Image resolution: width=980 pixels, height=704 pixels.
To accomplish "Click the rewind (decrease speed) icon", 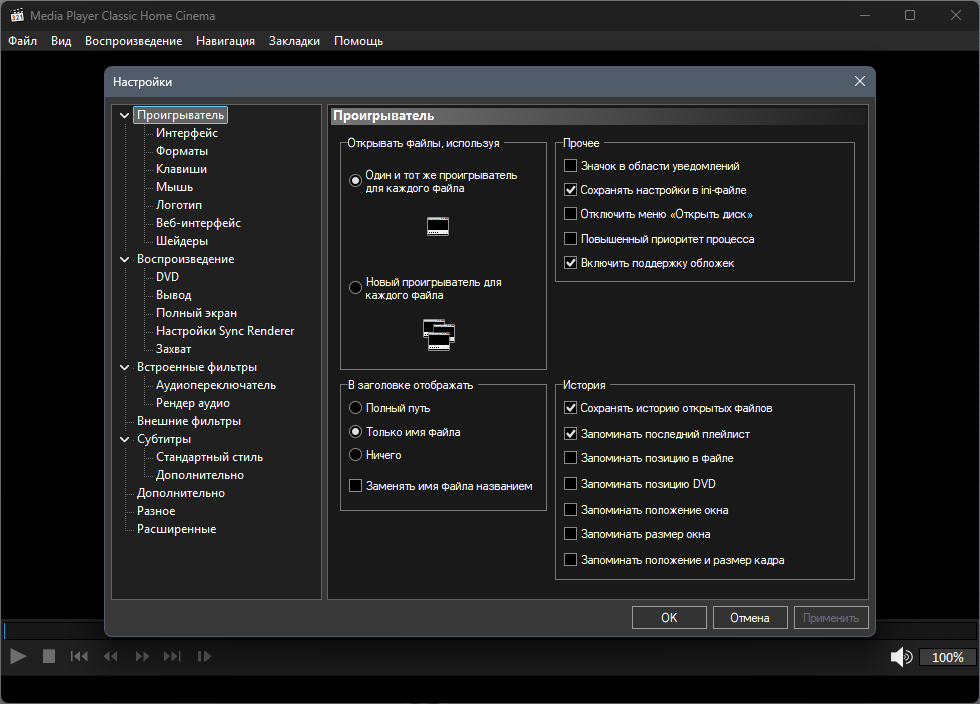I will 111,656.
